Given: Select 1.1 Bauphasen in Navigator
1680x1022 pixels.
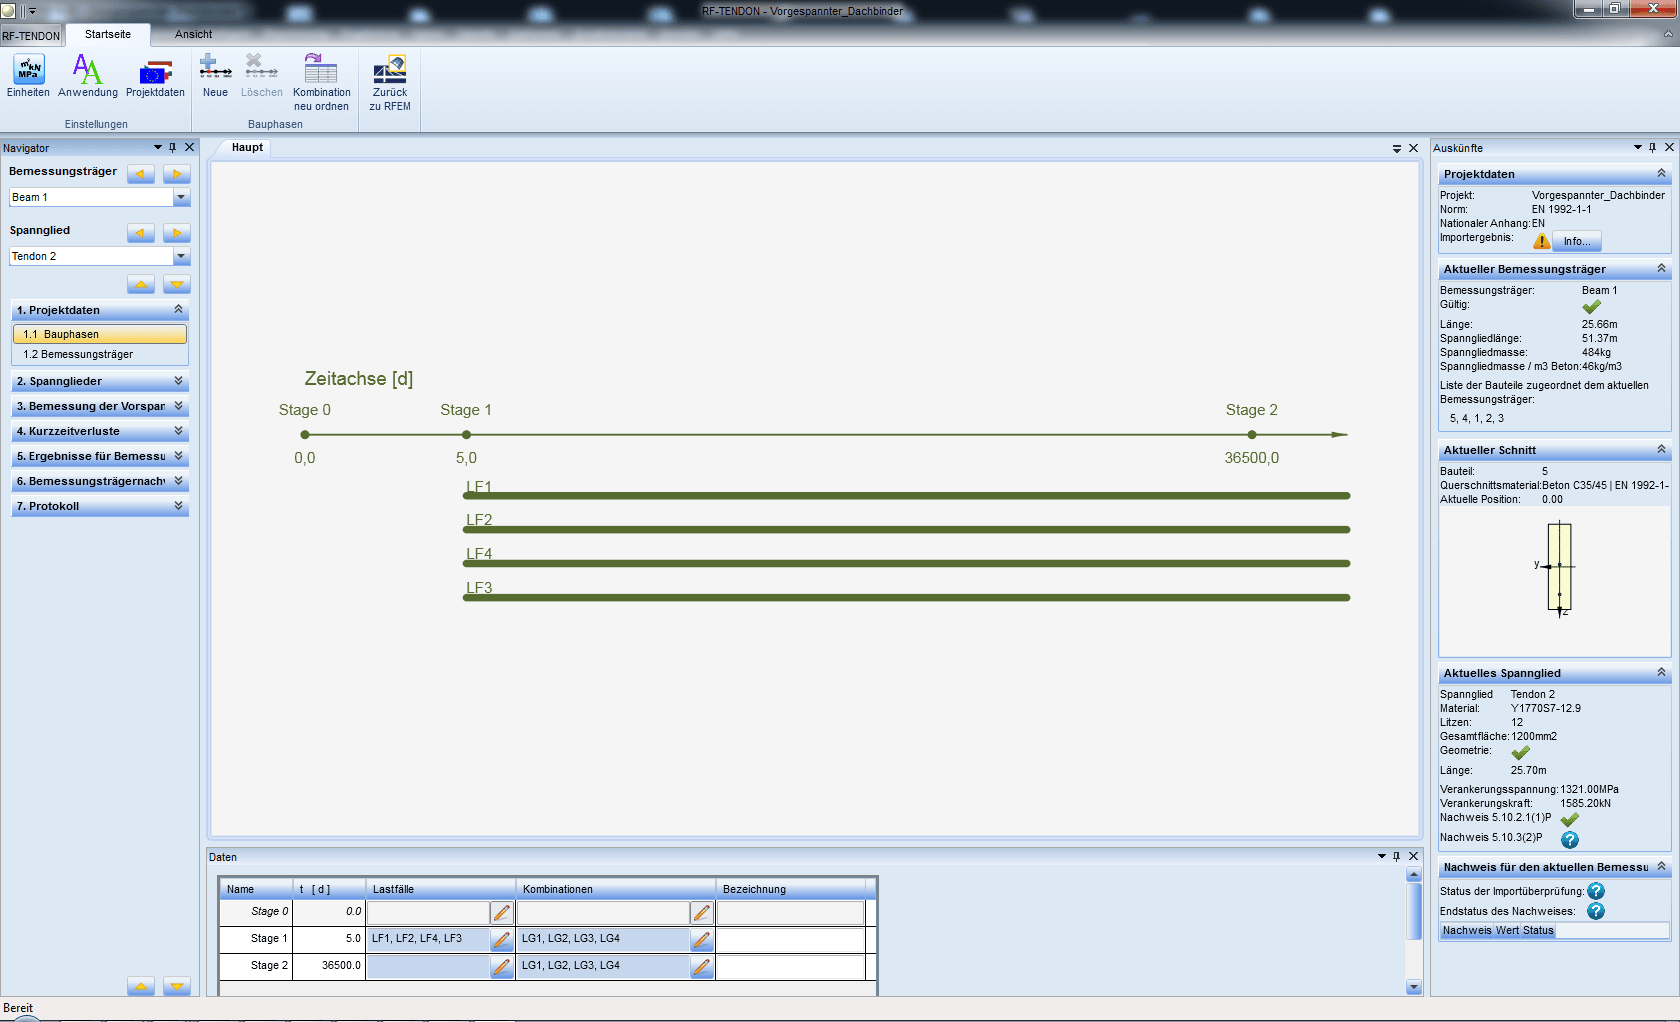Looking at the screenshot, I should pyautogui.click(x=100, y=334).
